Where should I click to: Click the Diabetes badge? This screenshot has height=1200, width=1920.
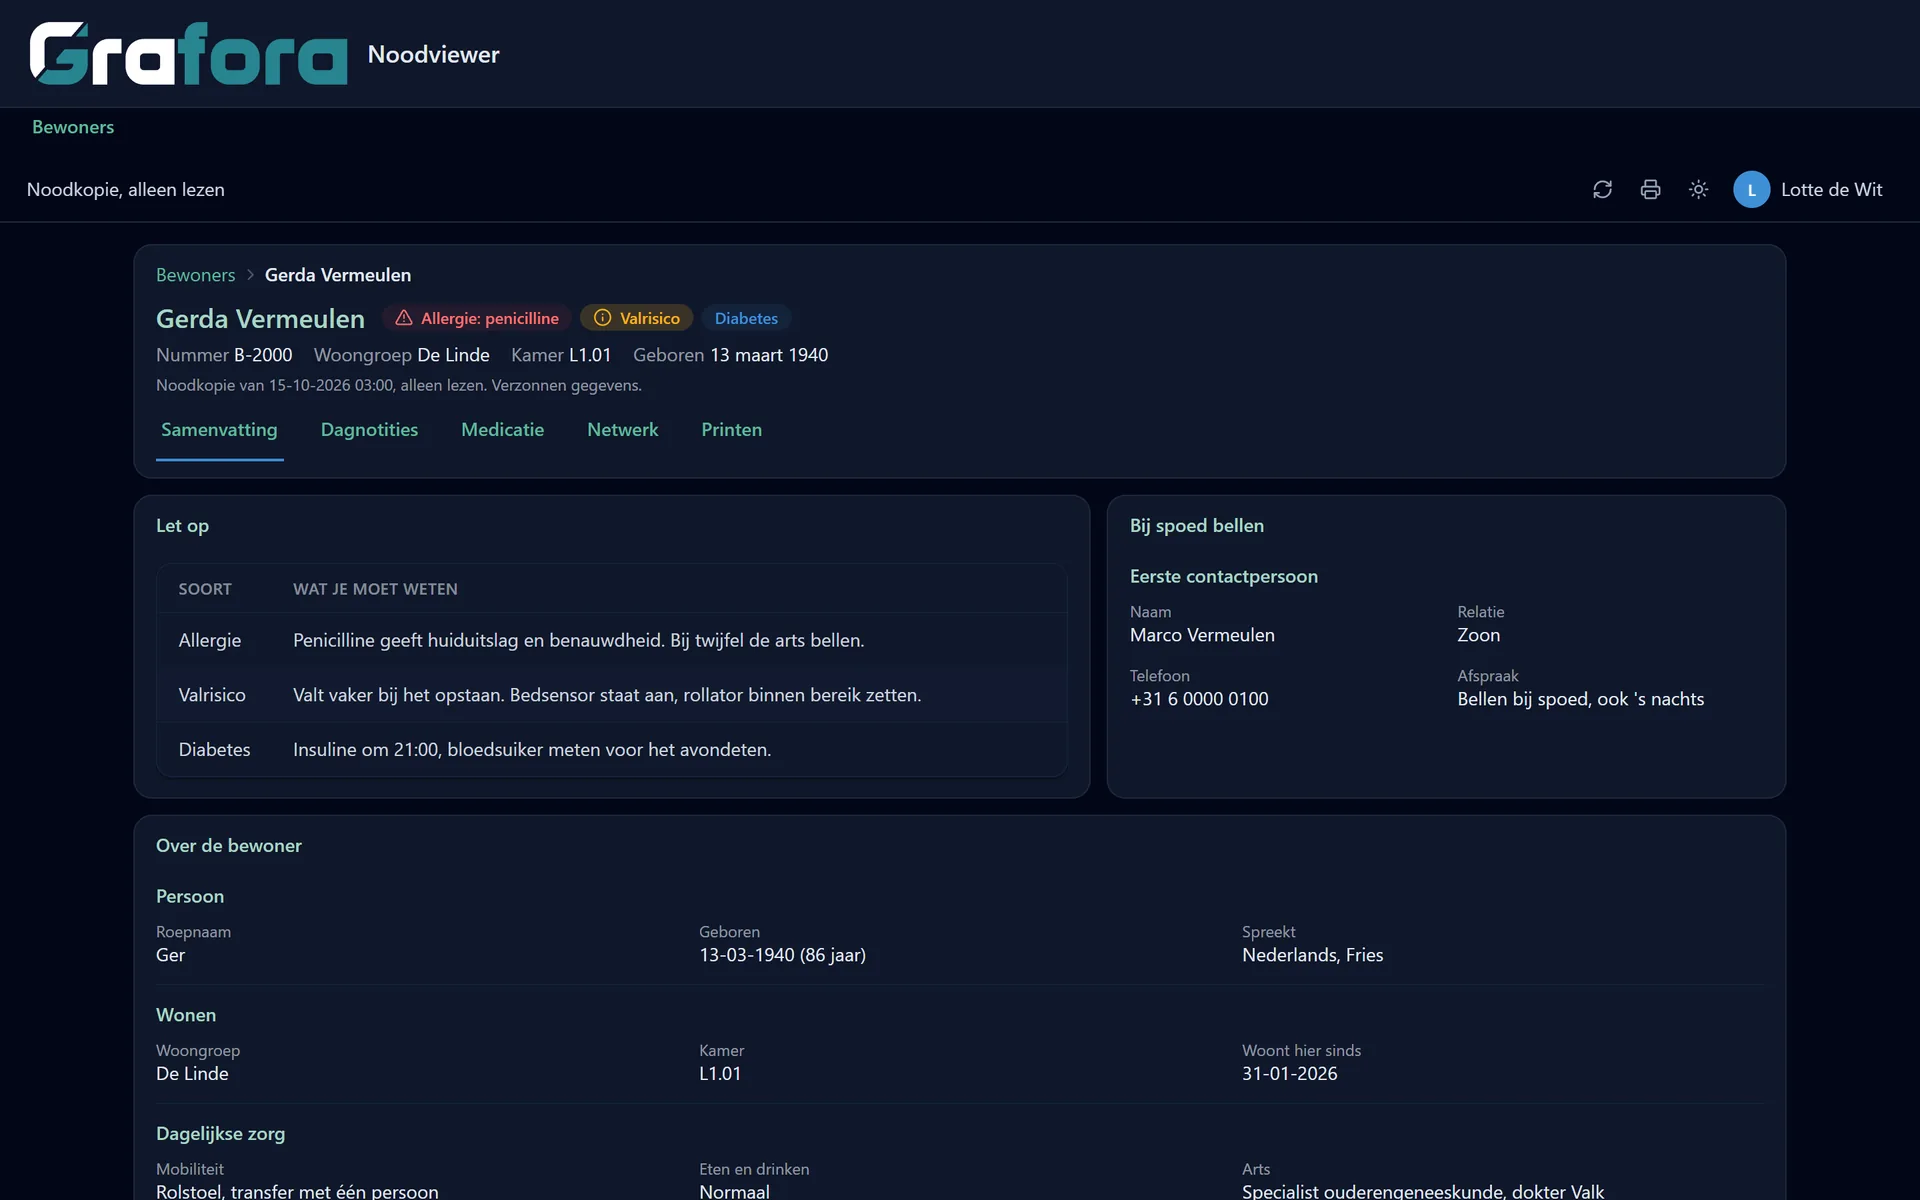click(x=746, y=318)
